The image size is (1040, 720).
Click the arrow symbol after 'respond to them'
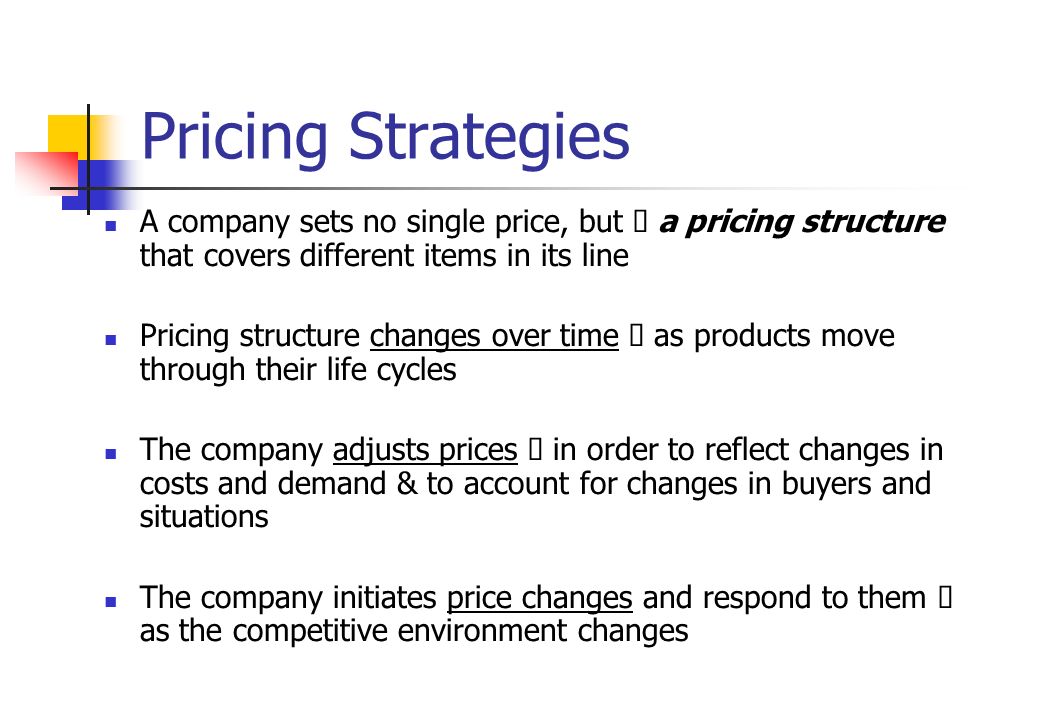coord(945,597)
